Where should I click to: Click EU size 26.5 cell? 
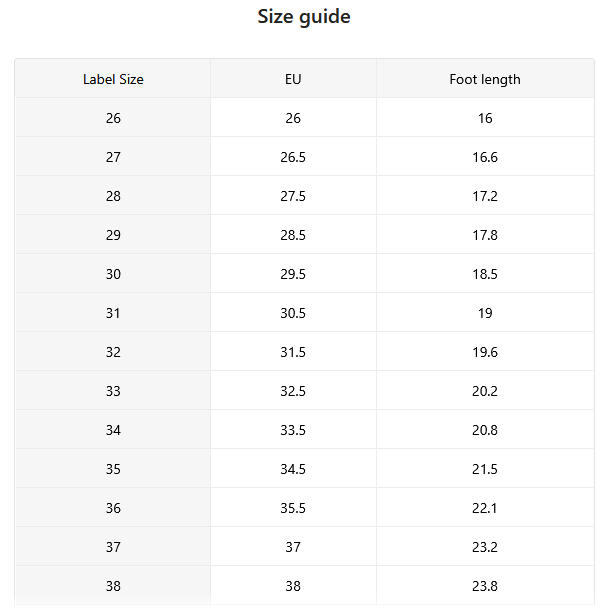(293, 157)
